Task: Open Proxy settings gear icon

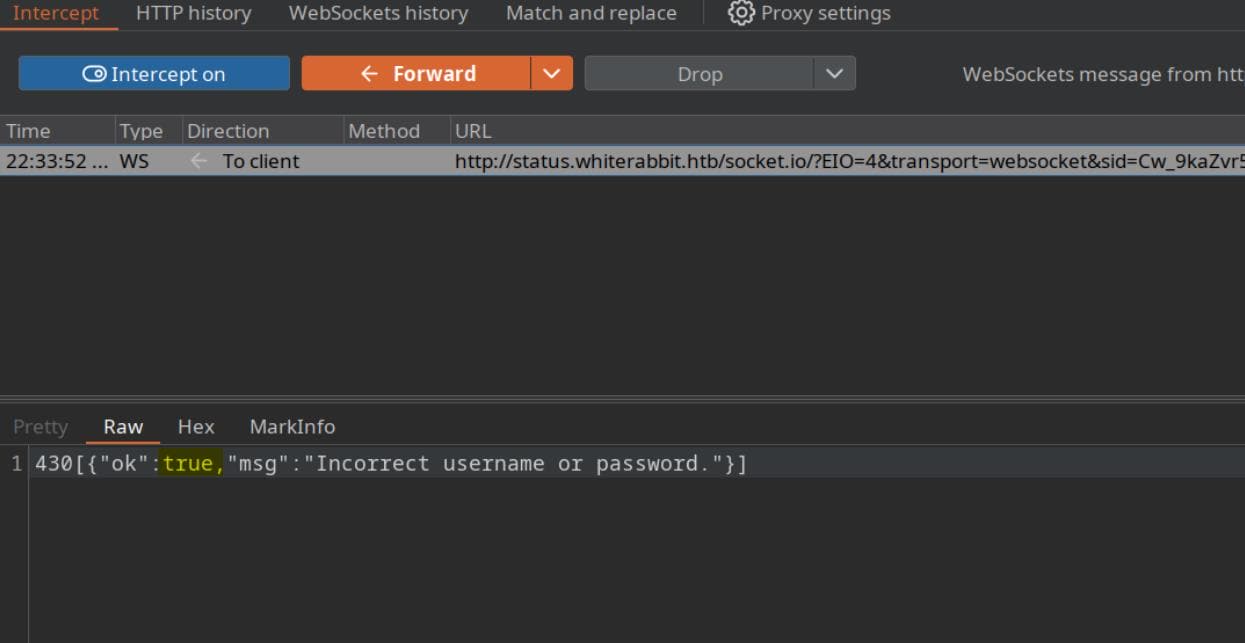Action: pos(741,13)
